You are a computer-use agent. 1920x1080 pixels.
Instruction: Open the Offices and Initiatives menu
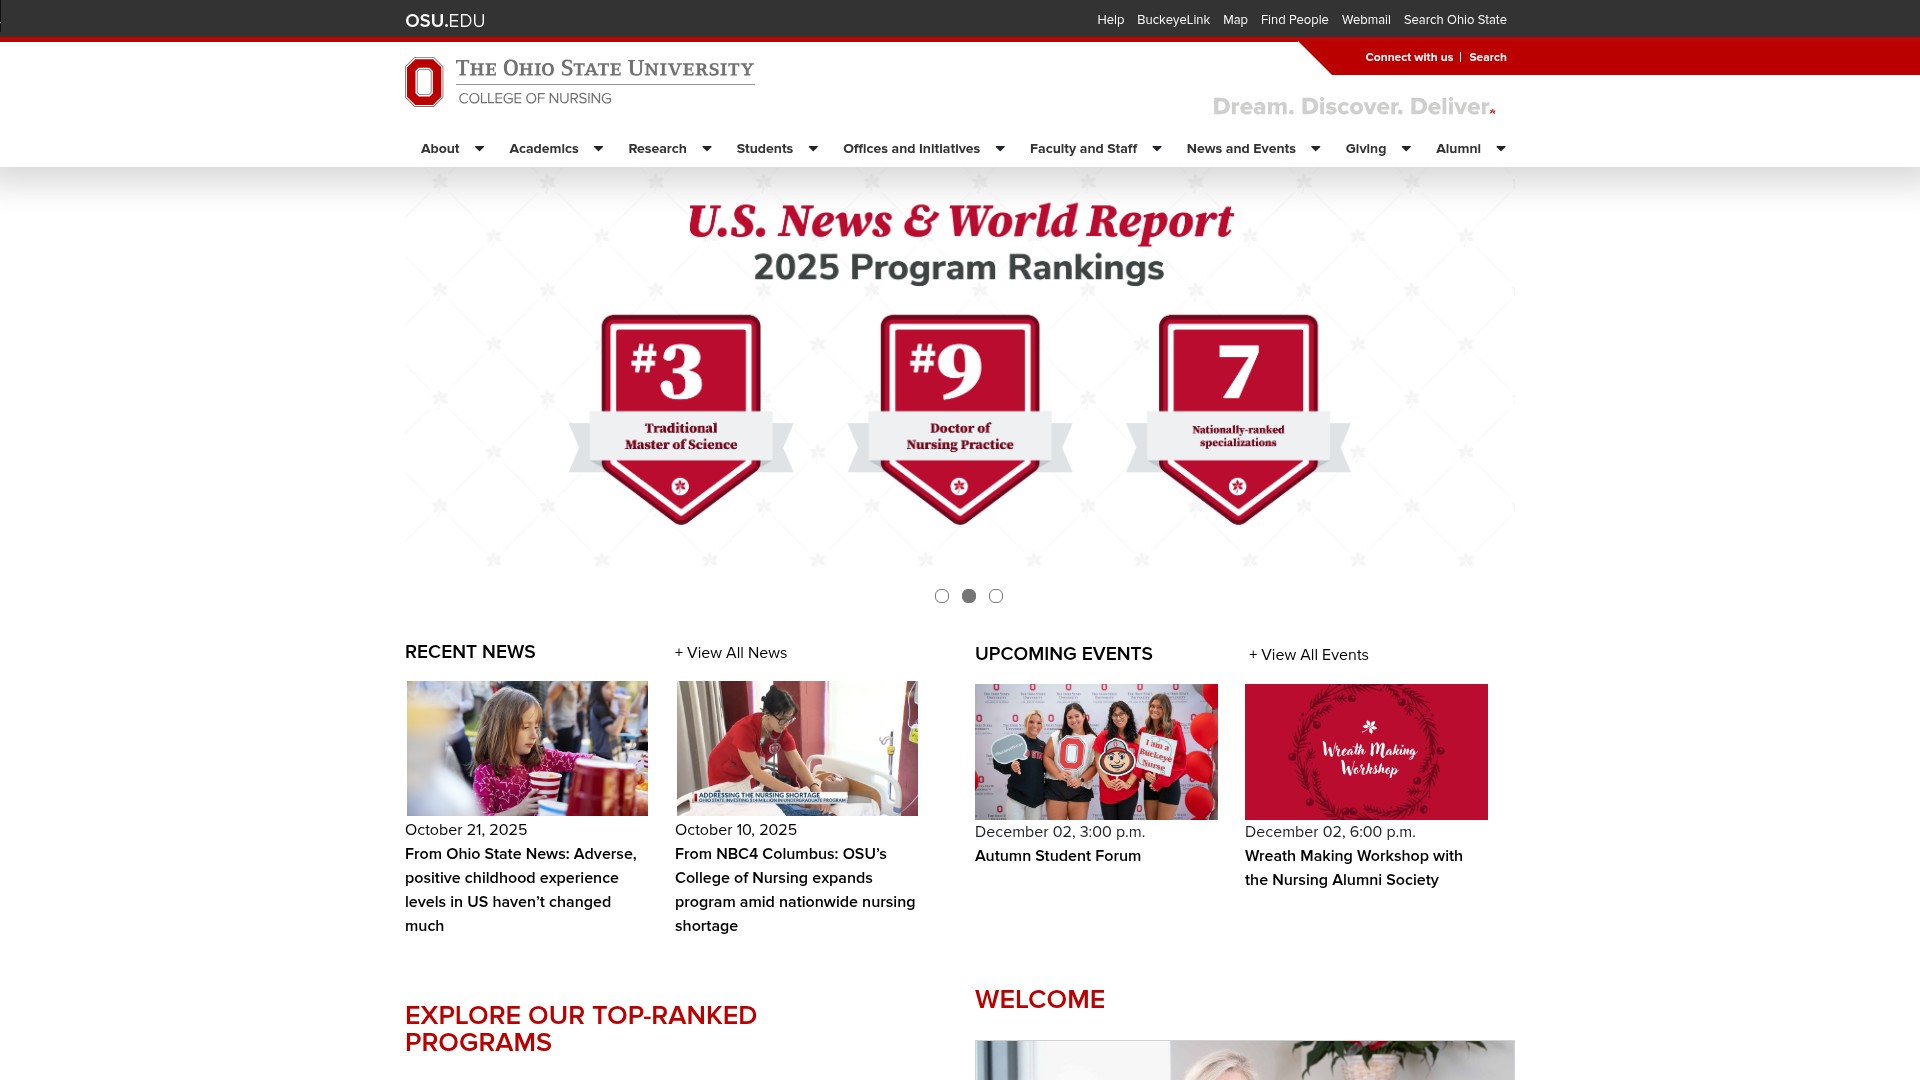tap(911, 148)
